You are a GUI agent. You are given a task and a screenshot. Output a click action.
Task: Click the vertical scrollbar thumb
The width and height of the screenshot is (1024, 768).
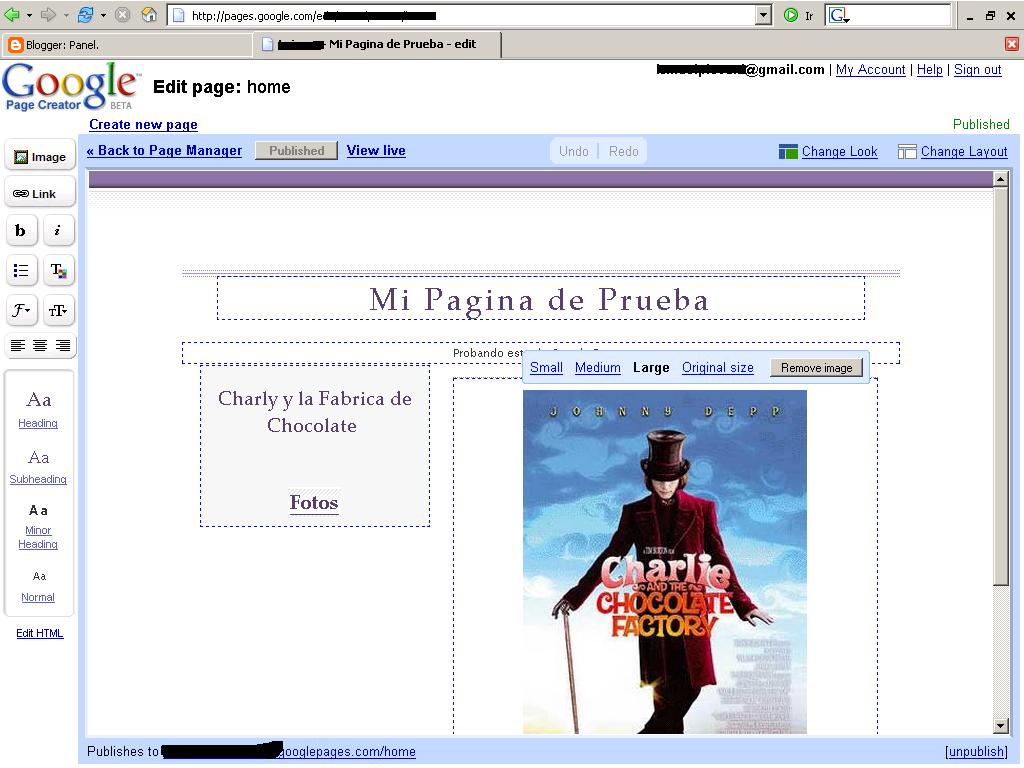coord(1000,385)
